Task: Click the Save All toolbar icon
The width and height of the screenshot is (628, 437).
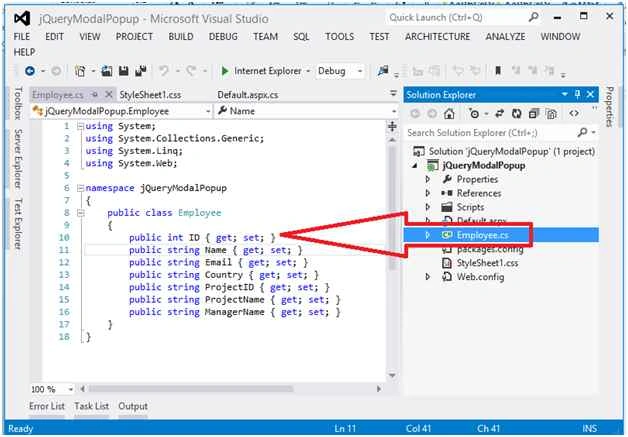Action: (x=141, y=71)
